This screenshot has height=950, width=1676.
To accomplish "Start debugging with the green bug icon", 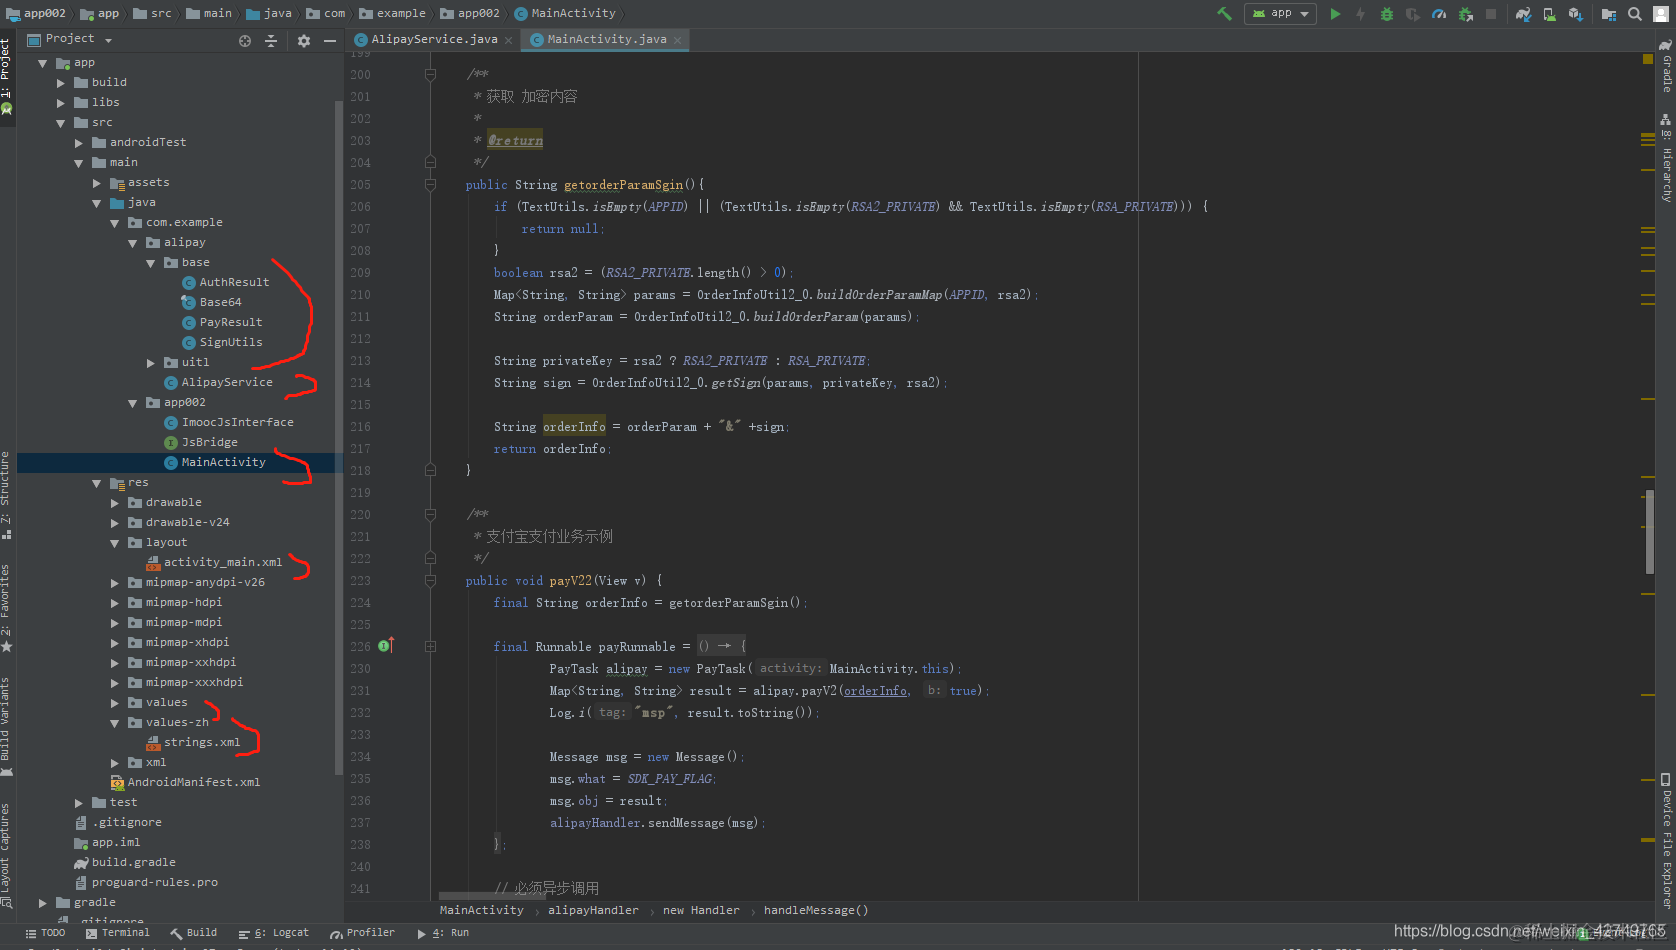I will click(1387, 14).
